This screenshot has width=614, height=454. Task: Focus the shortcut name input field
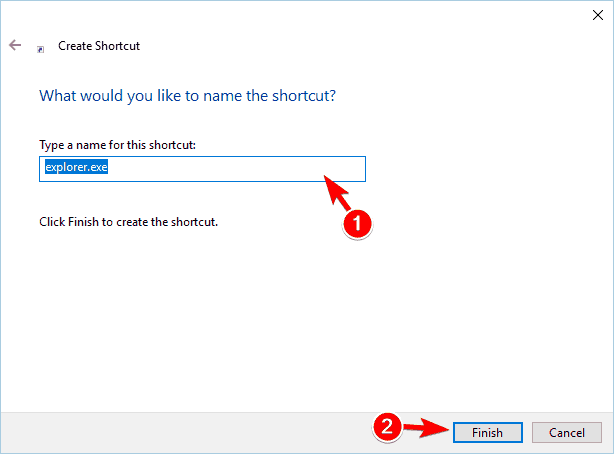202,169
